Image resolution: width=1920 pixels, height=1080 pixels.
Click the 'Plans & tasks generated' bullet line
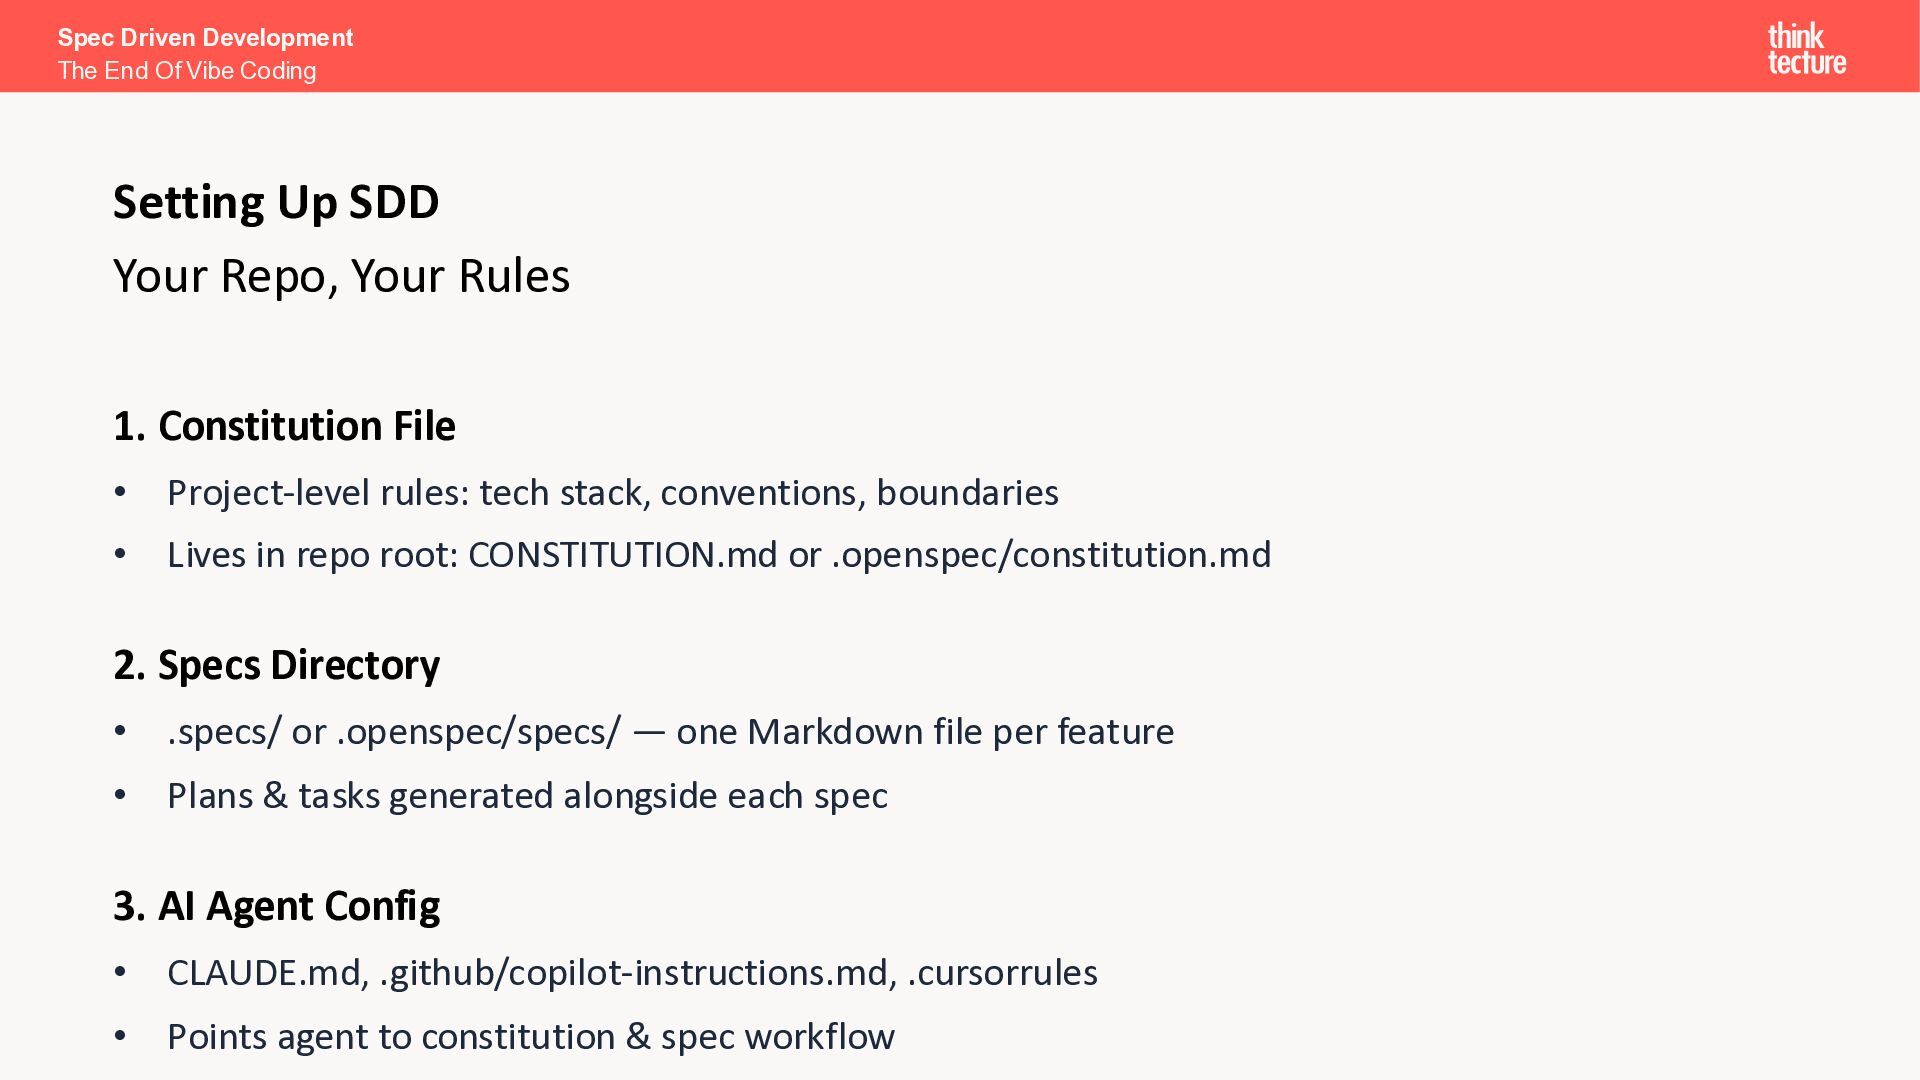[527, 796]
